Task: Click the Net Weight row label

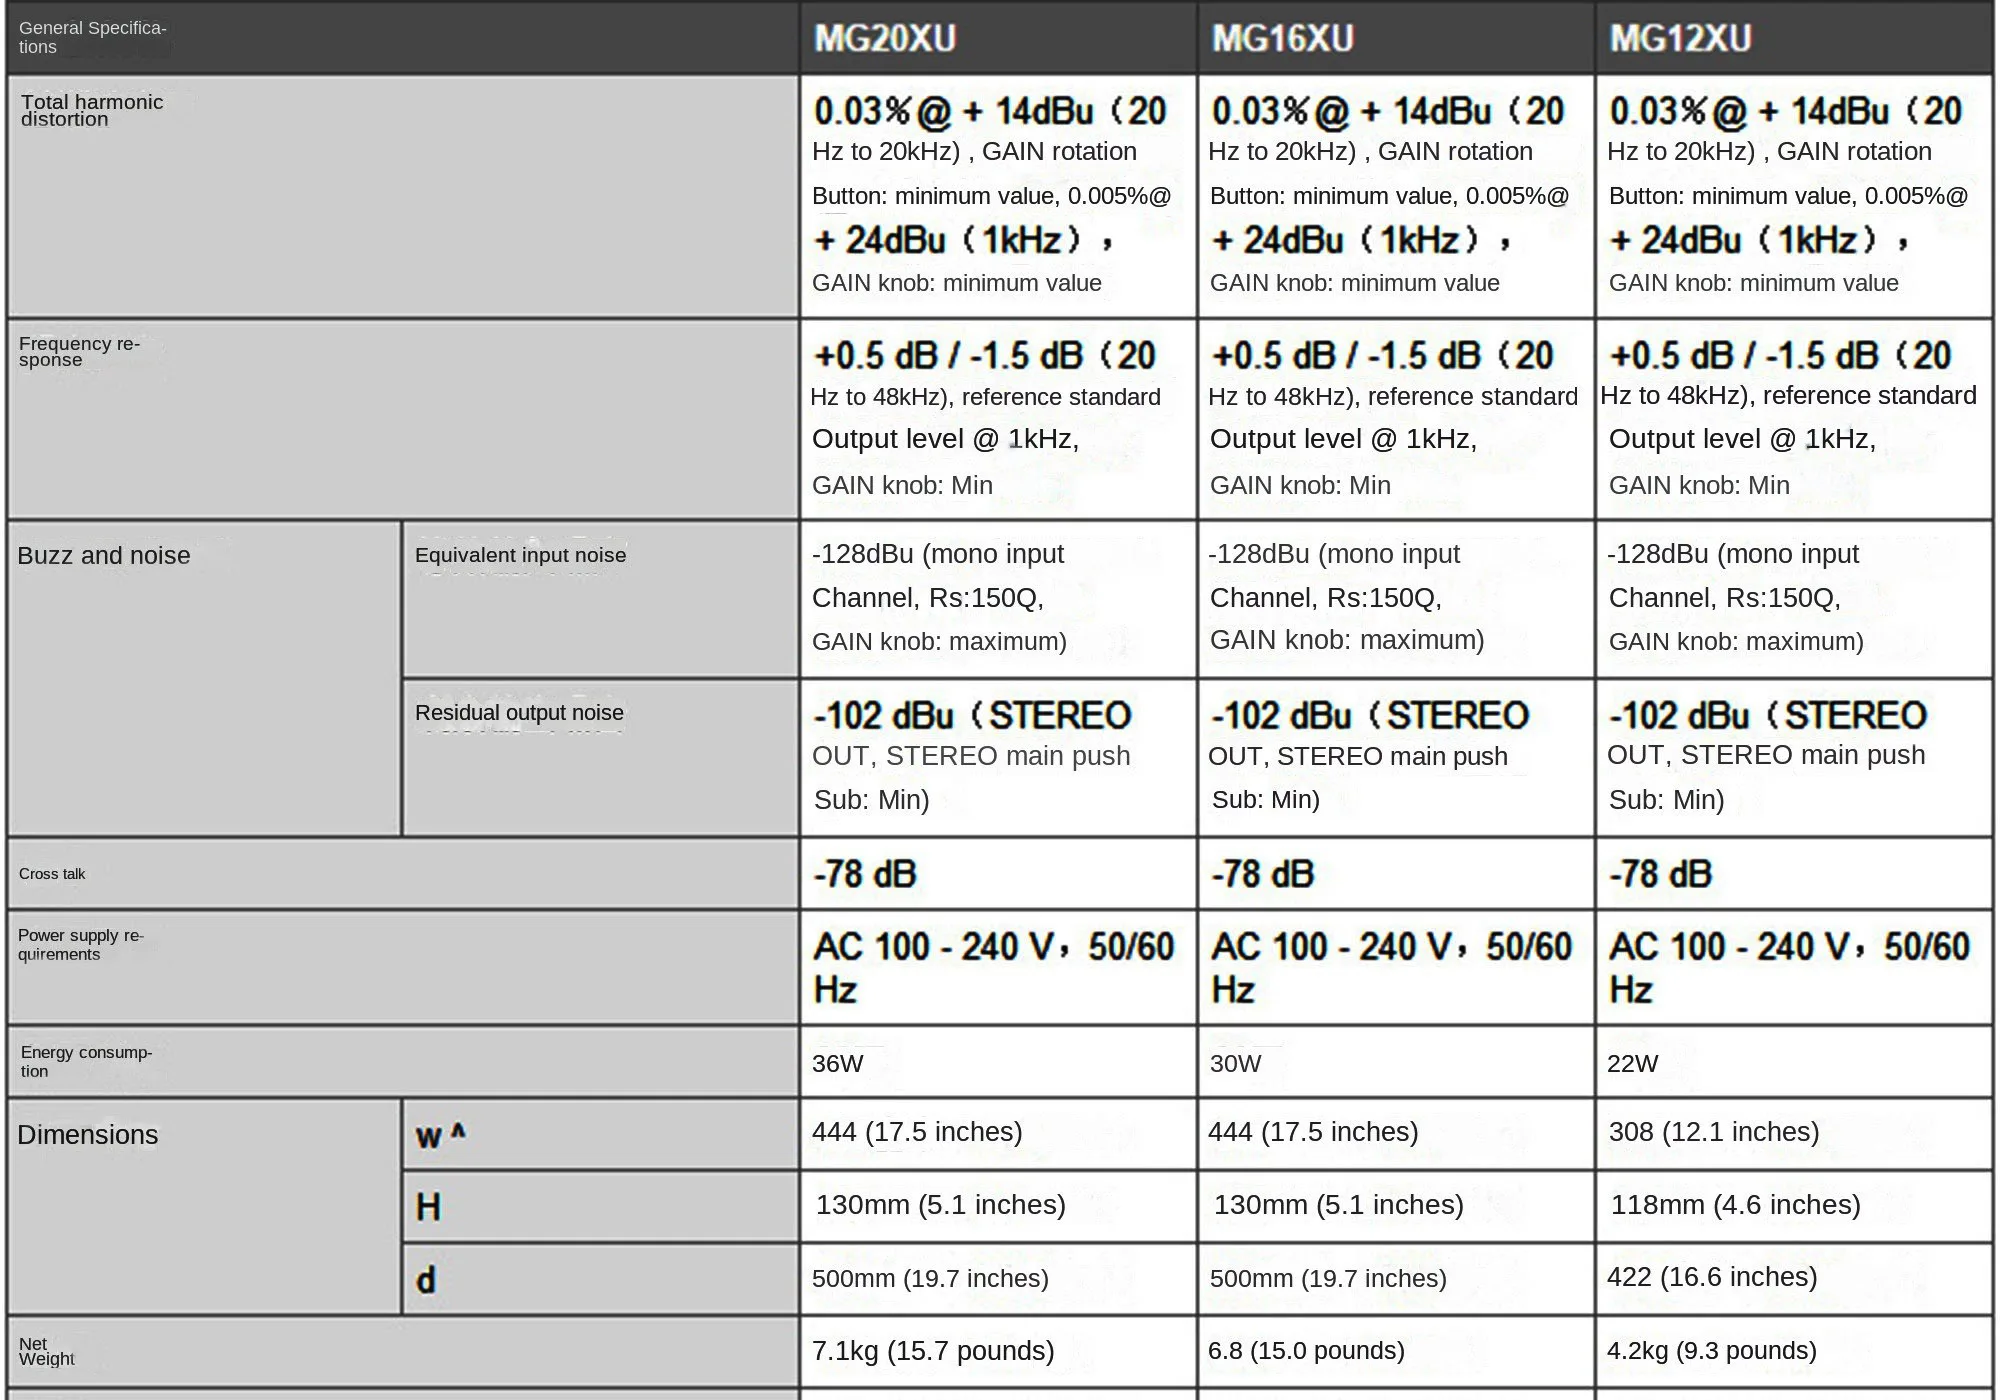Action: [46, 1351]
